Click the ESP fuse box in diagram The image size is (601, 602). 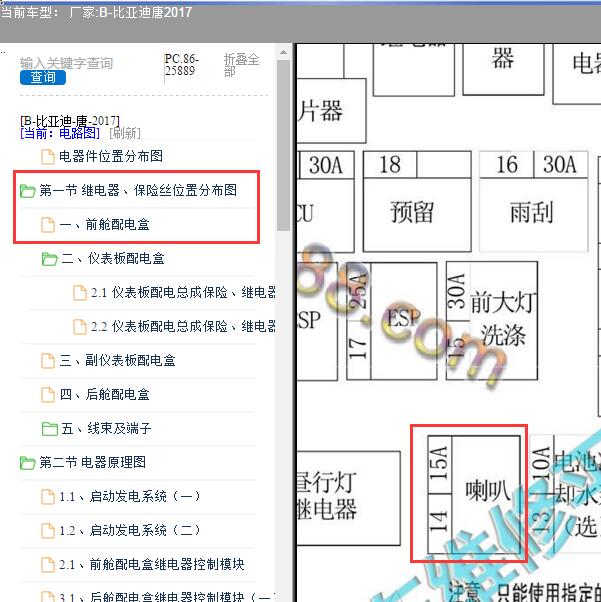392,321
